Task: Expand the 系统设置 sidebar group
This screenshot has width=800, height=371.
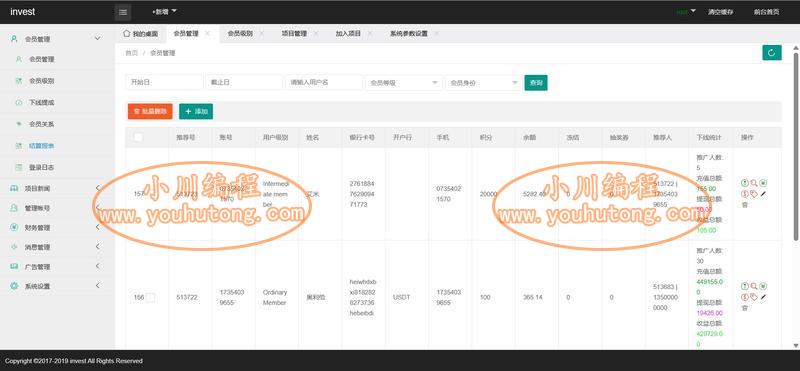Action: (57, 286)
